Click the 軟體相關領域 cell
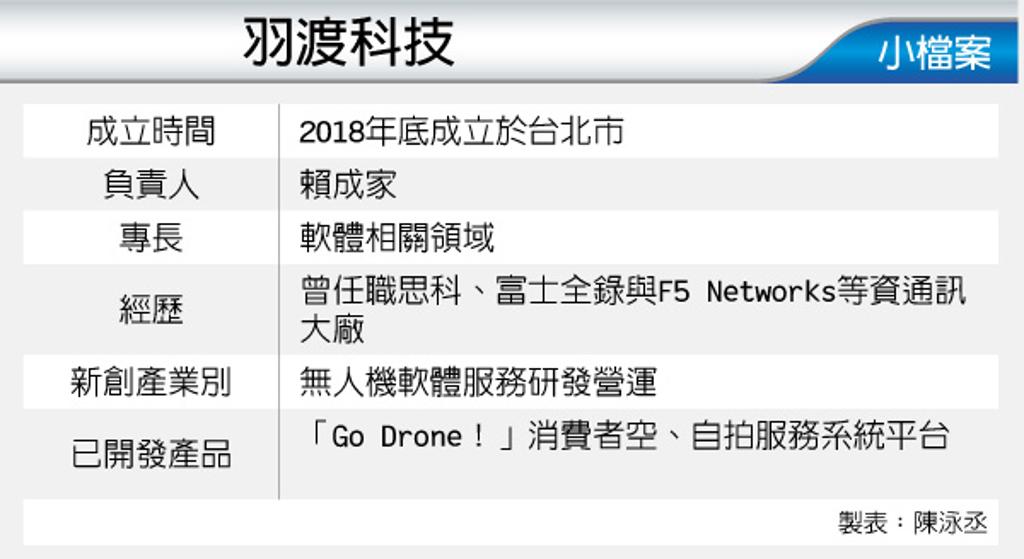Image resolution: width=1024 pixels, height=559 pixels. (x=397, y=238)
